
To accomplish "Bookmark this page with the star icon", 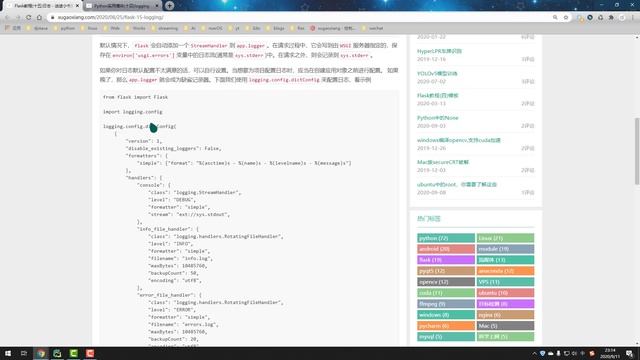I will click(566, 17).
